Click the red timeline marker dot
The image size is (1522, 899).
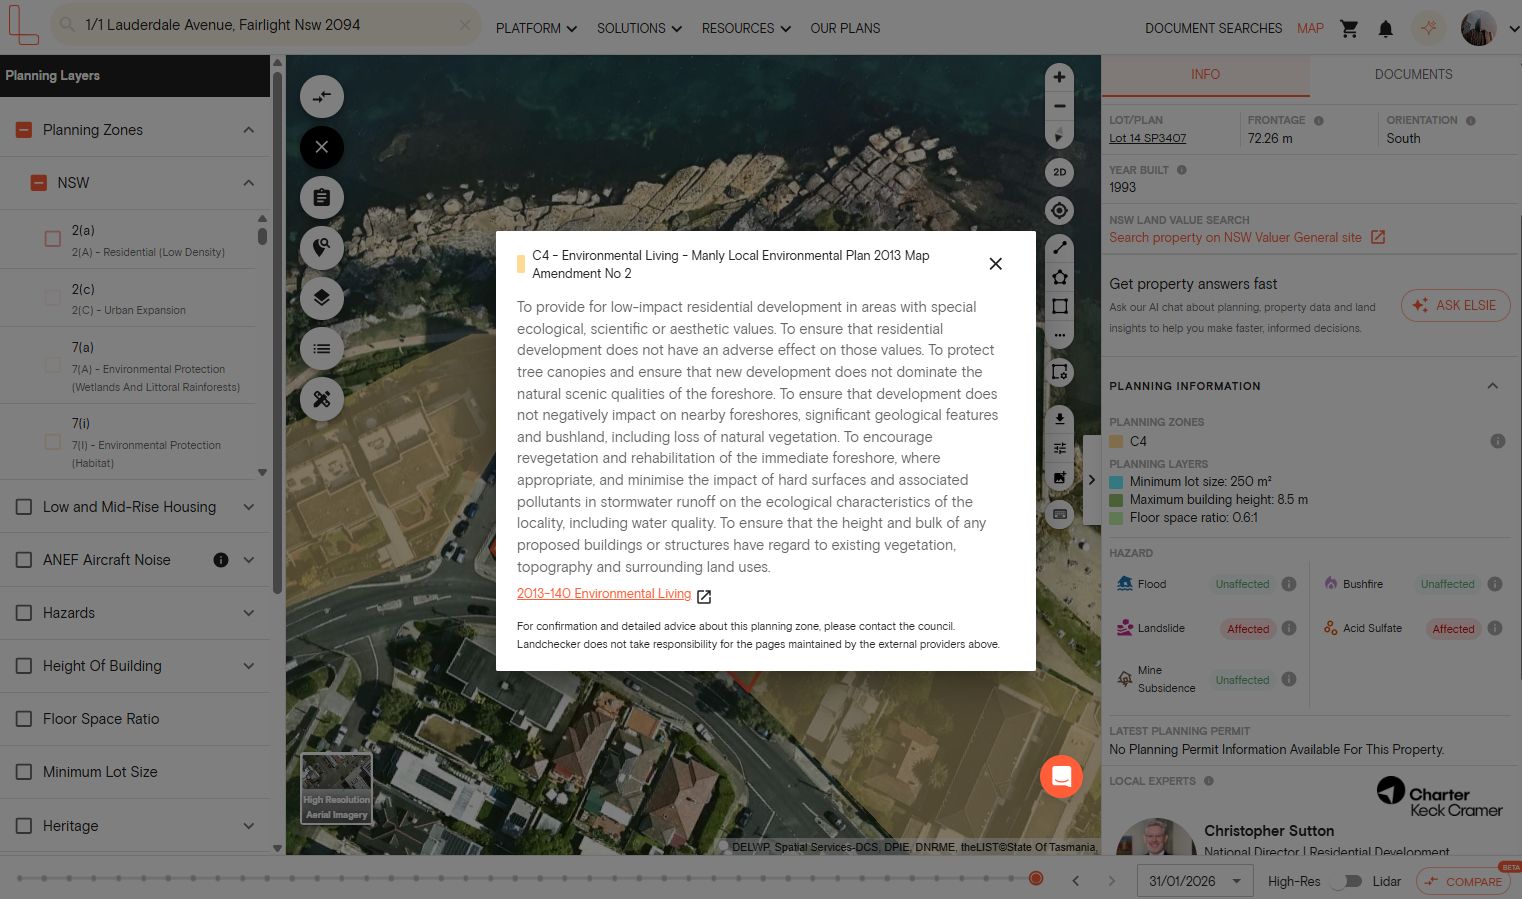pyautogui.click(x=1036, y=878)
